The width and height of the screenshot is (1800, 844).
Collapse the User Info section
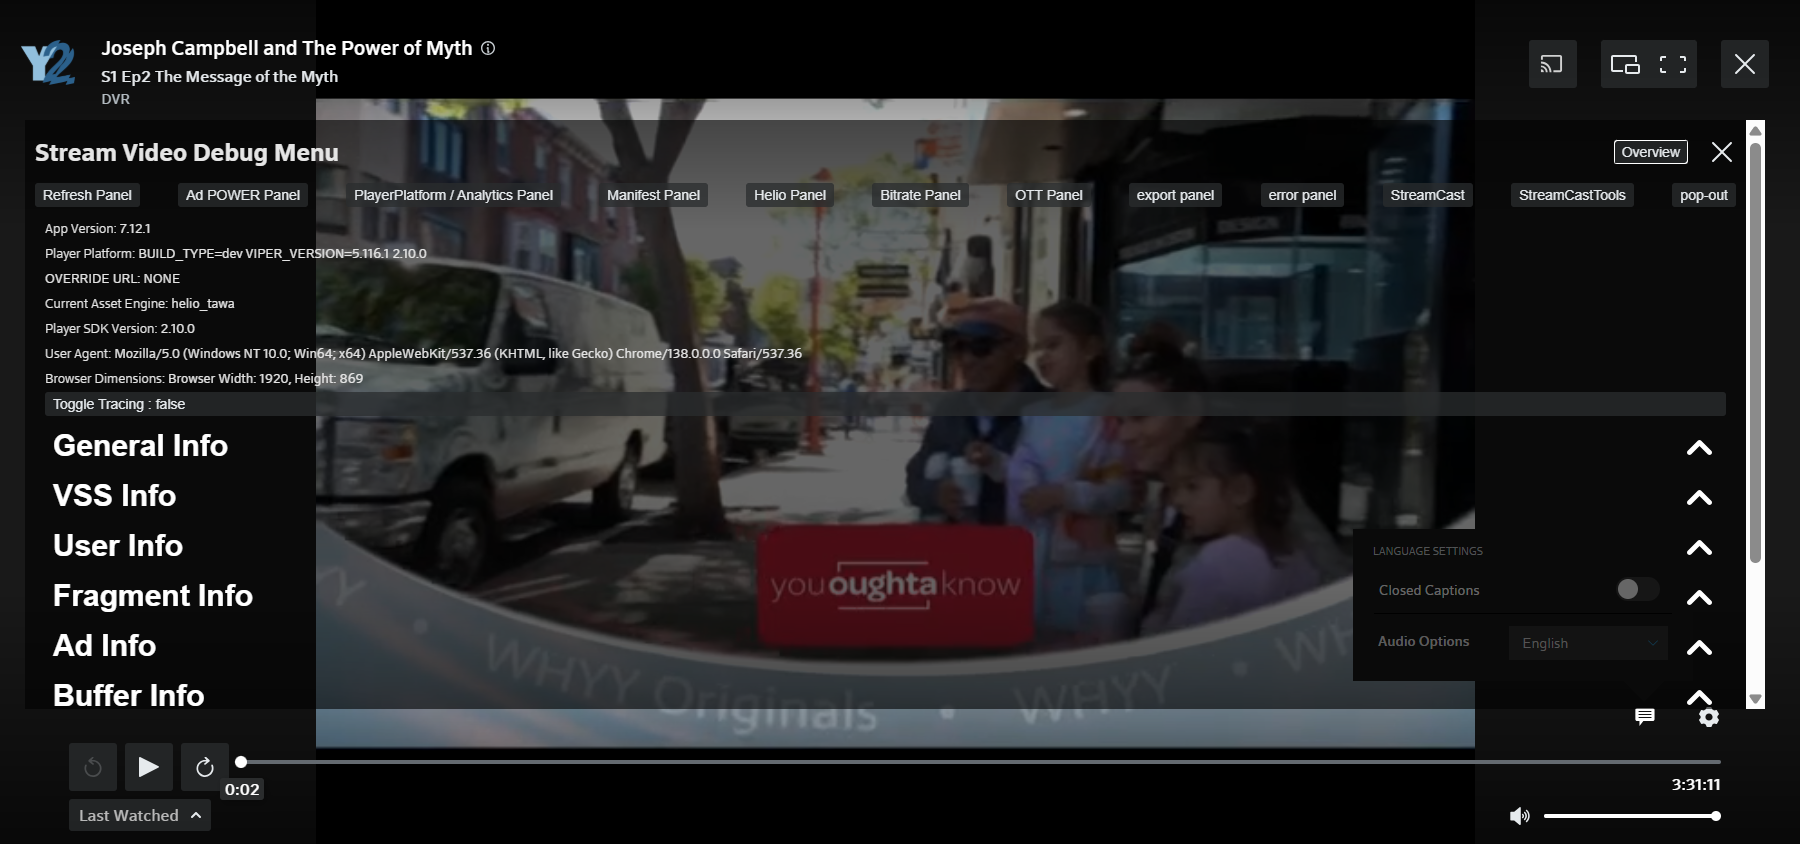click(x=1699, y=548)
